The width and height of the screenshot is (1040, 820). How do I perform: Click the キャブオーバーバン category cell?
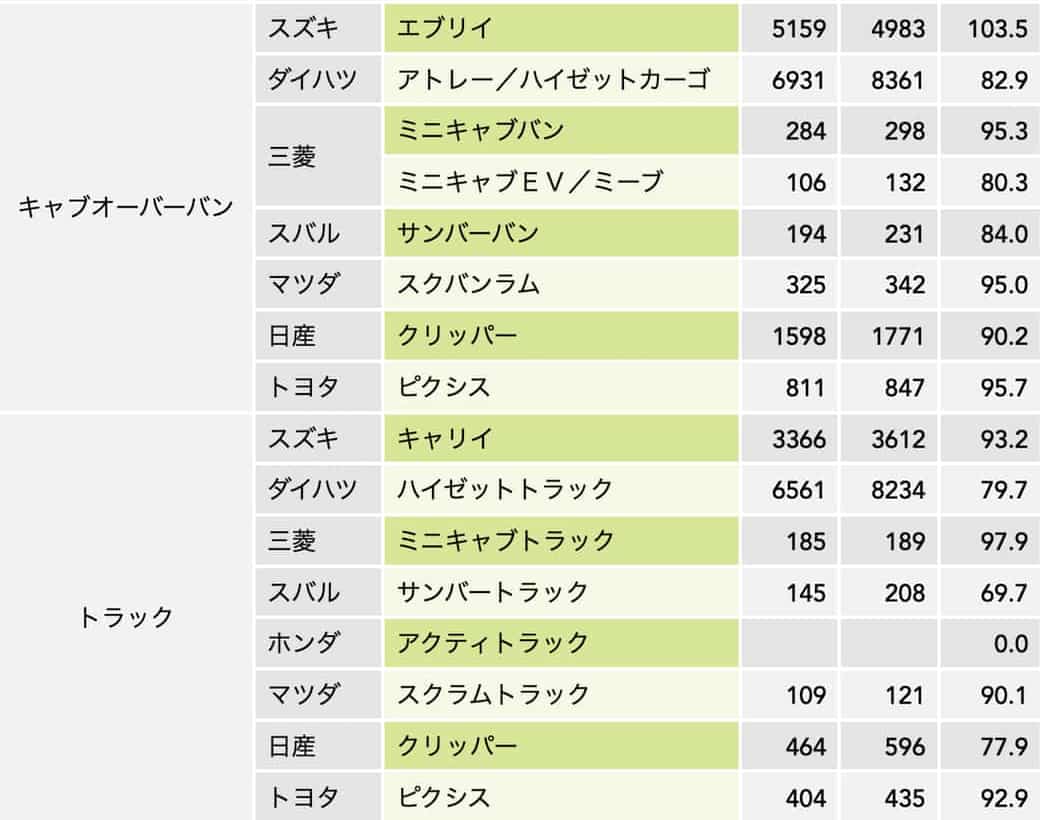126,207
